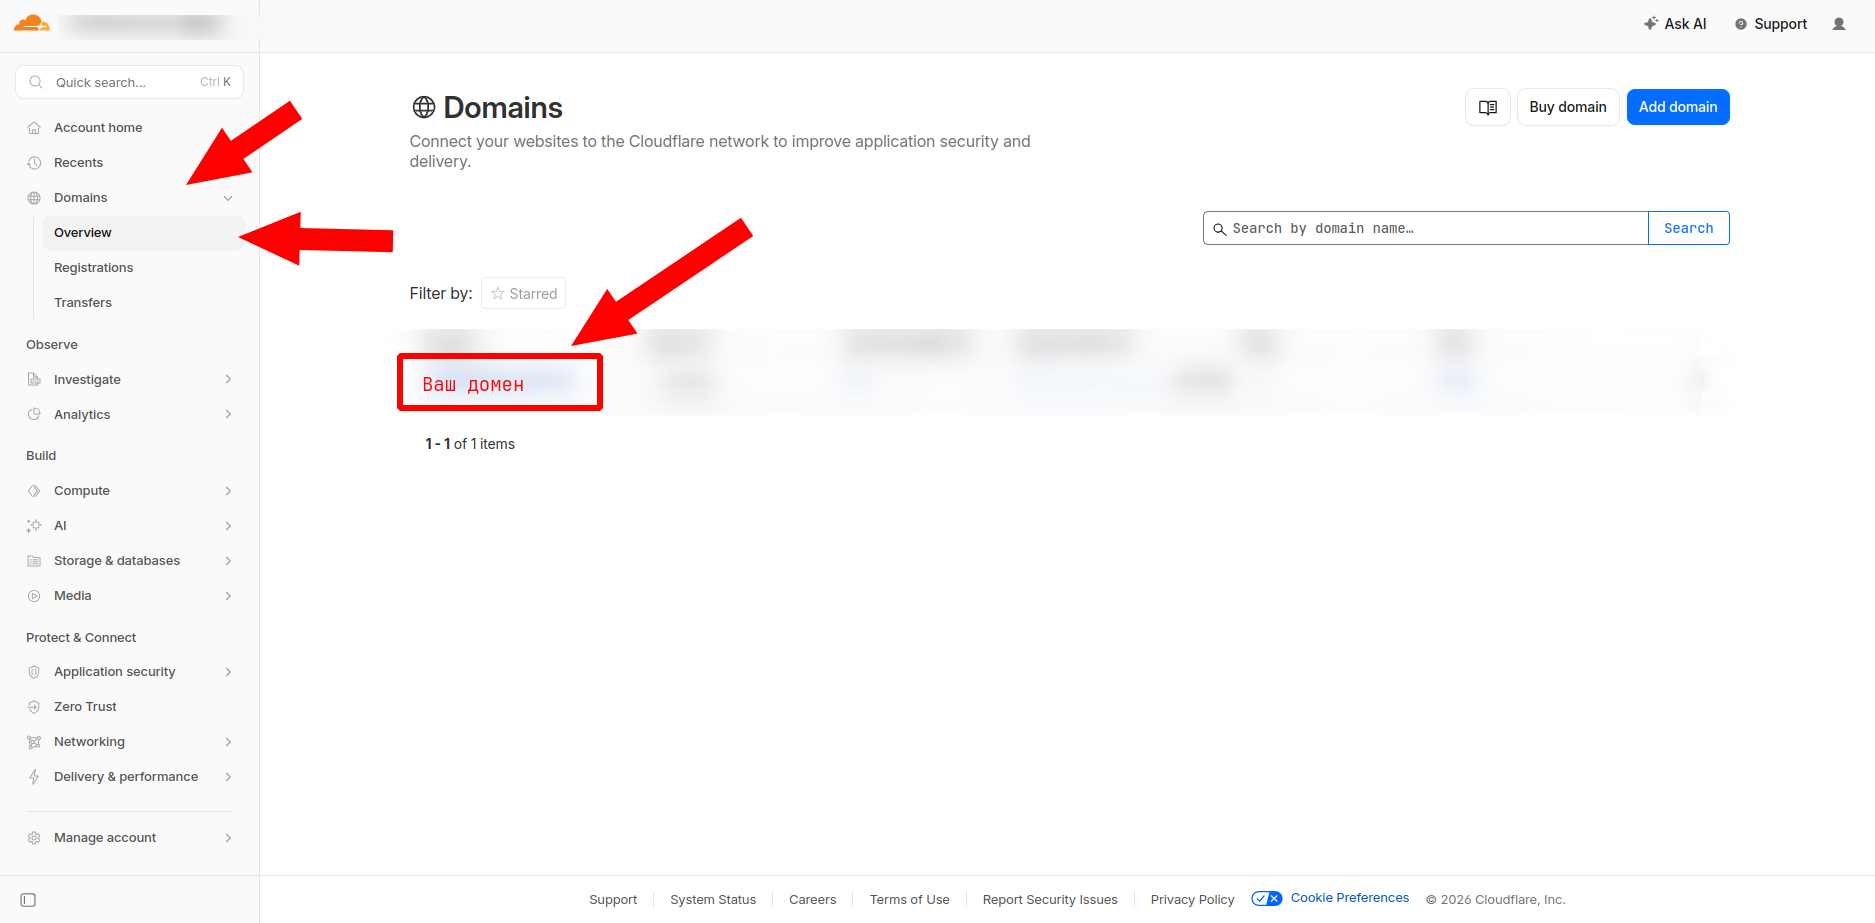Click the Add domain button

[1678, 107]
